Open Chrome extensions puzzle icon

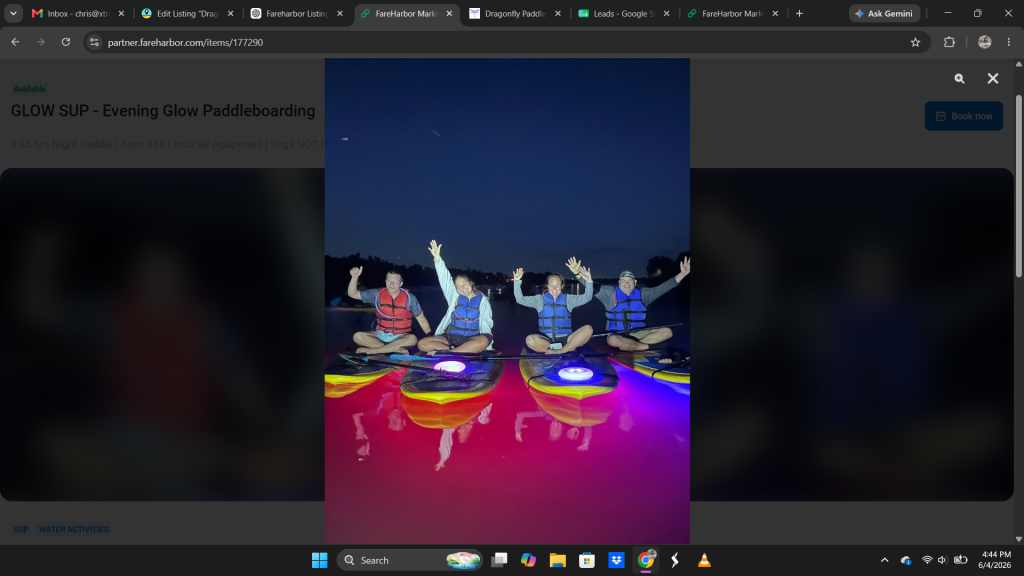(x=949, y=42)
